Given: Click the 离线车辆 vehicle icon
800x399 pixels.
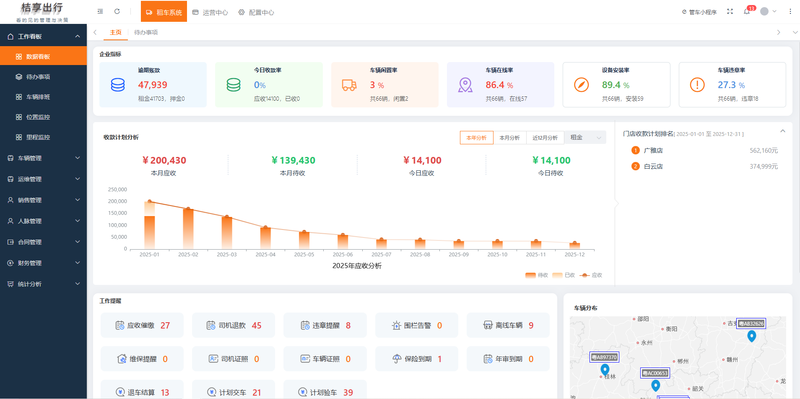Looking at the screenshot, I should pyautogui.click(x=487, y=325).
